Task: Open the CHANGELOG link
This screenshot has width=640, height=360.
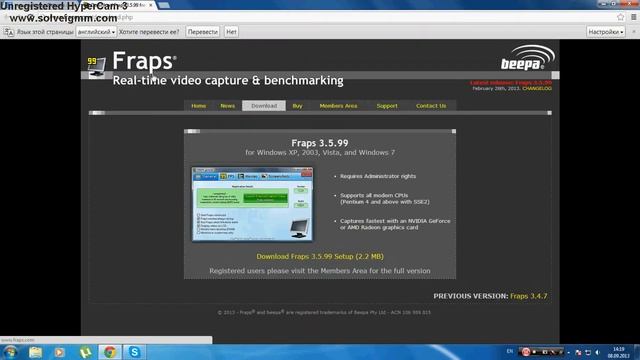Action: (x=537, y=88)
